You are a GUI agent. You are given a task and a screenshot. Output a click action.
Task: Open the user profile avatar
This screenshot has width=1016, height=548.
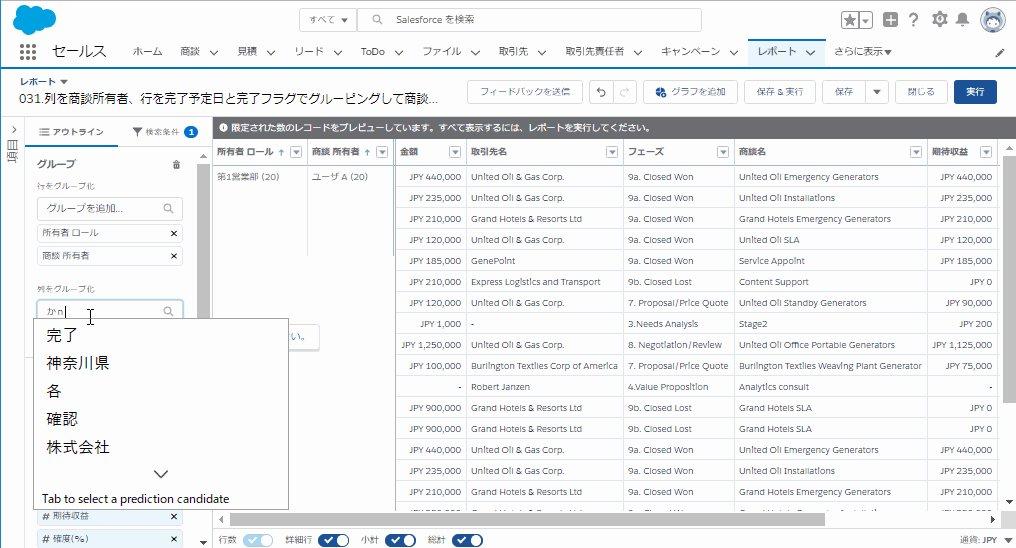click(x=993, y=20)
